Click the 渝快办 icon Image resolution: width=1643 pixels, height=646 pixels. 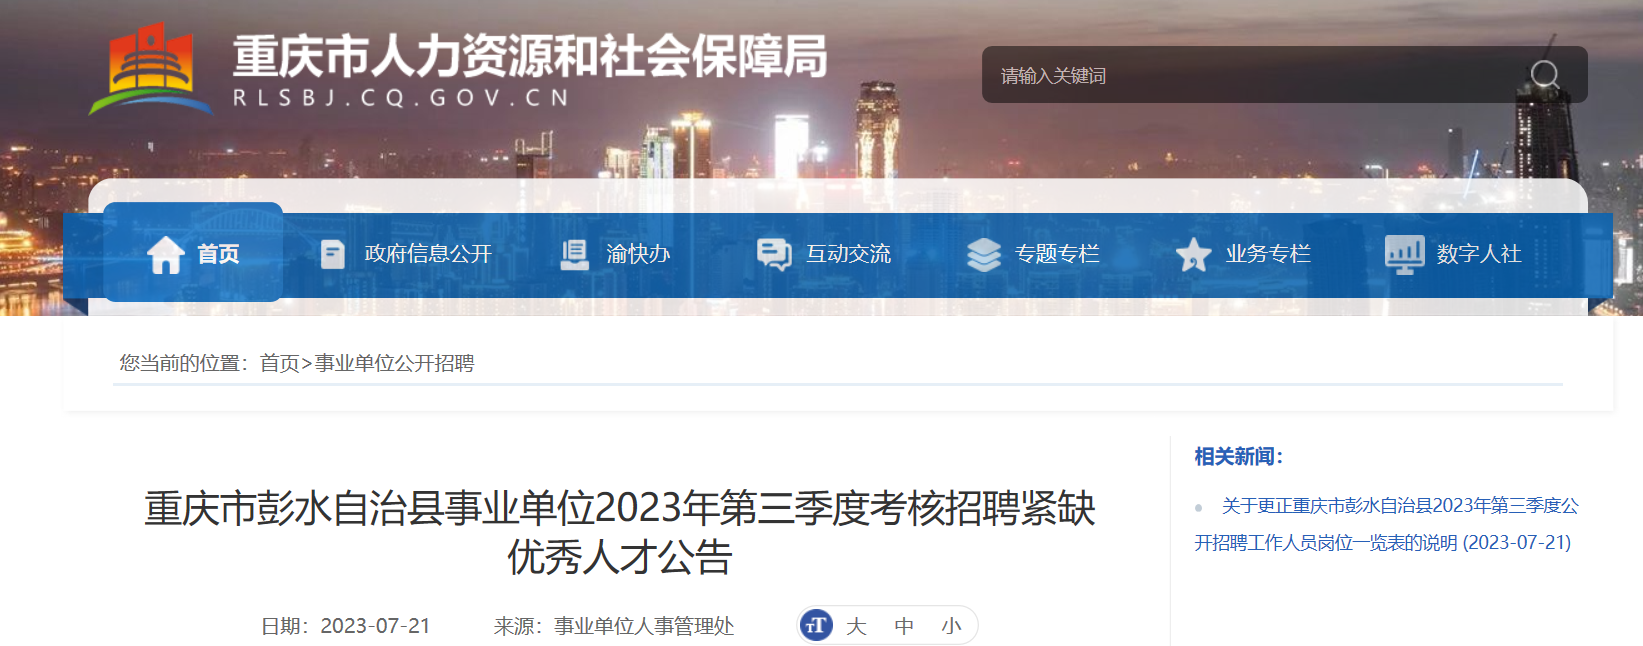pyautogui.click(x=574, y=254)
